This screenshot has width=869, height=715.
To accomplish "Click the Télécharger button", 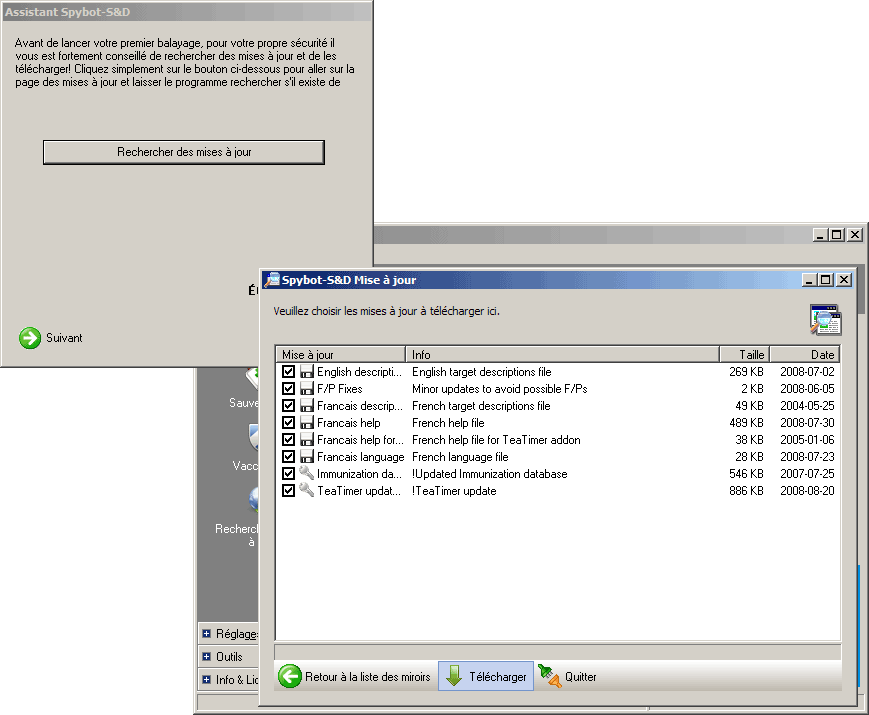I will (x=486, y=677).
